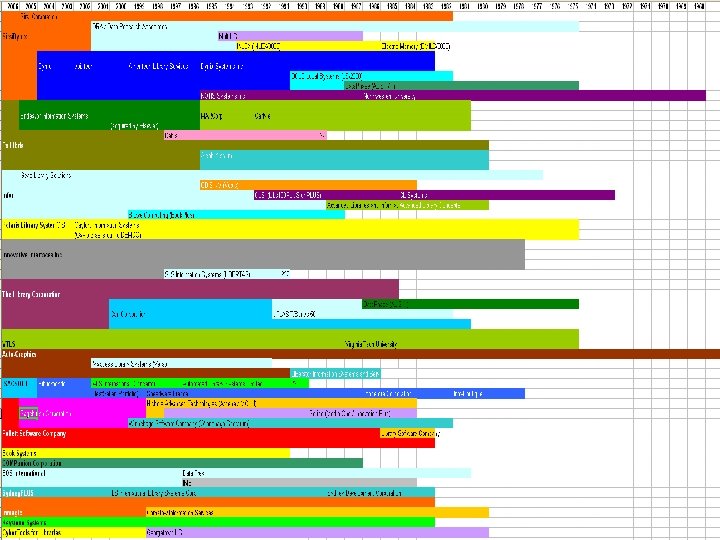Select The Library Corporation label
The width and height of the screenshot is (720, 540).
coord(31,294)
